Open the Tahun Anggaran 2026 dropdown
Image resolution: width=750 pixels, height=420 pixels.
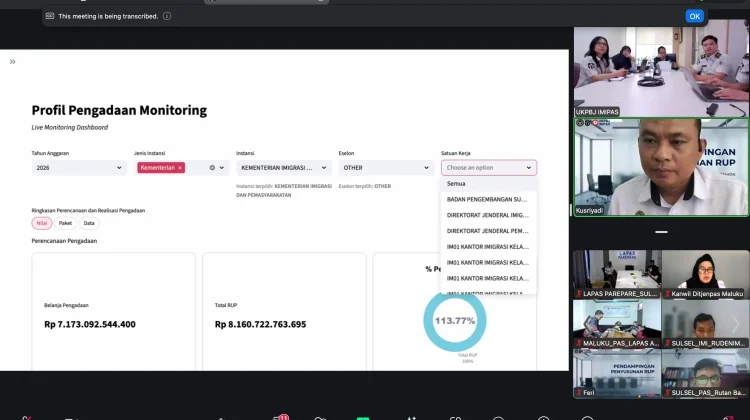tap(79, 168)
